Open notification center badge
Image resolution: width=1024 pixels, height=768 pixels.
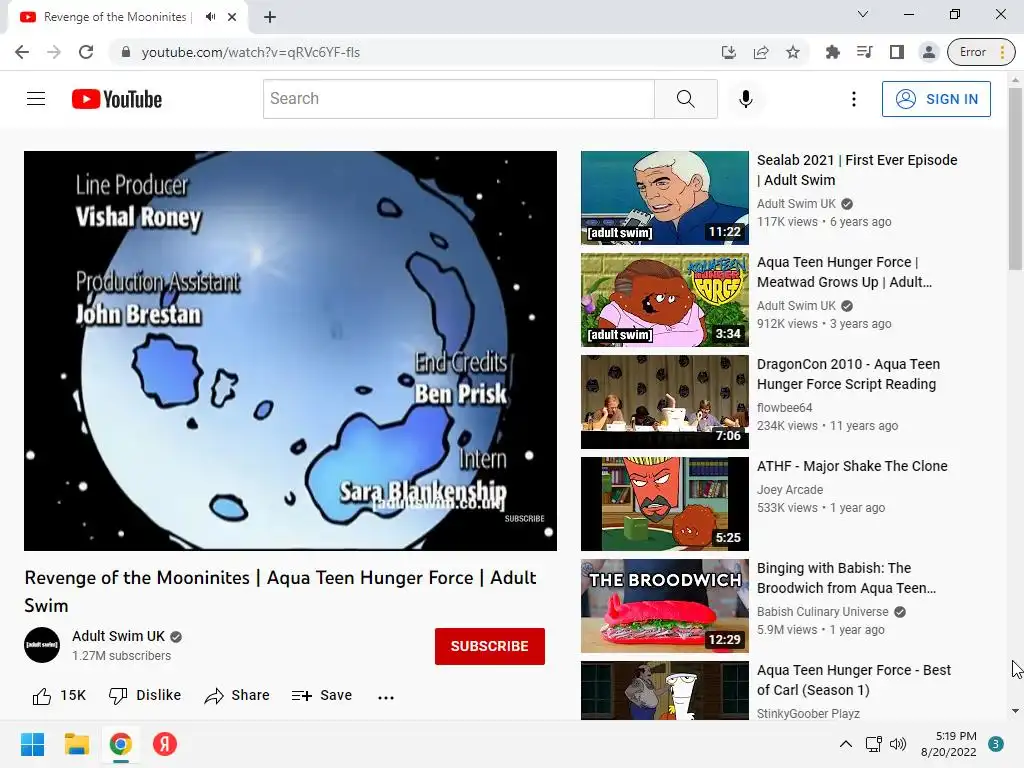(995, 744)
